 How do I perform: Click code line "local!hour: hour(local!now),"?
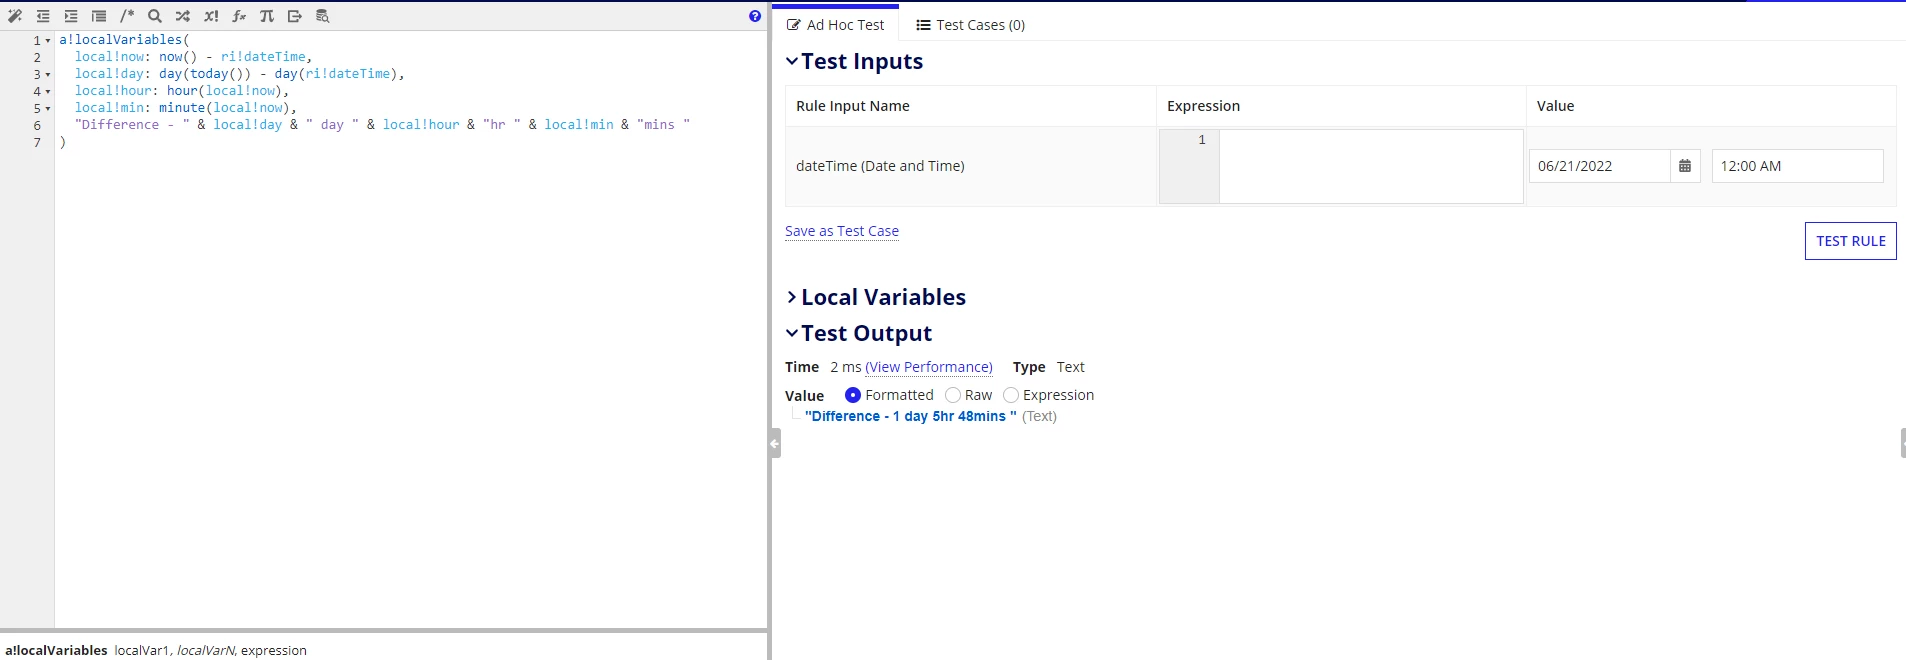pyautogui.click(x=182, y=91)
